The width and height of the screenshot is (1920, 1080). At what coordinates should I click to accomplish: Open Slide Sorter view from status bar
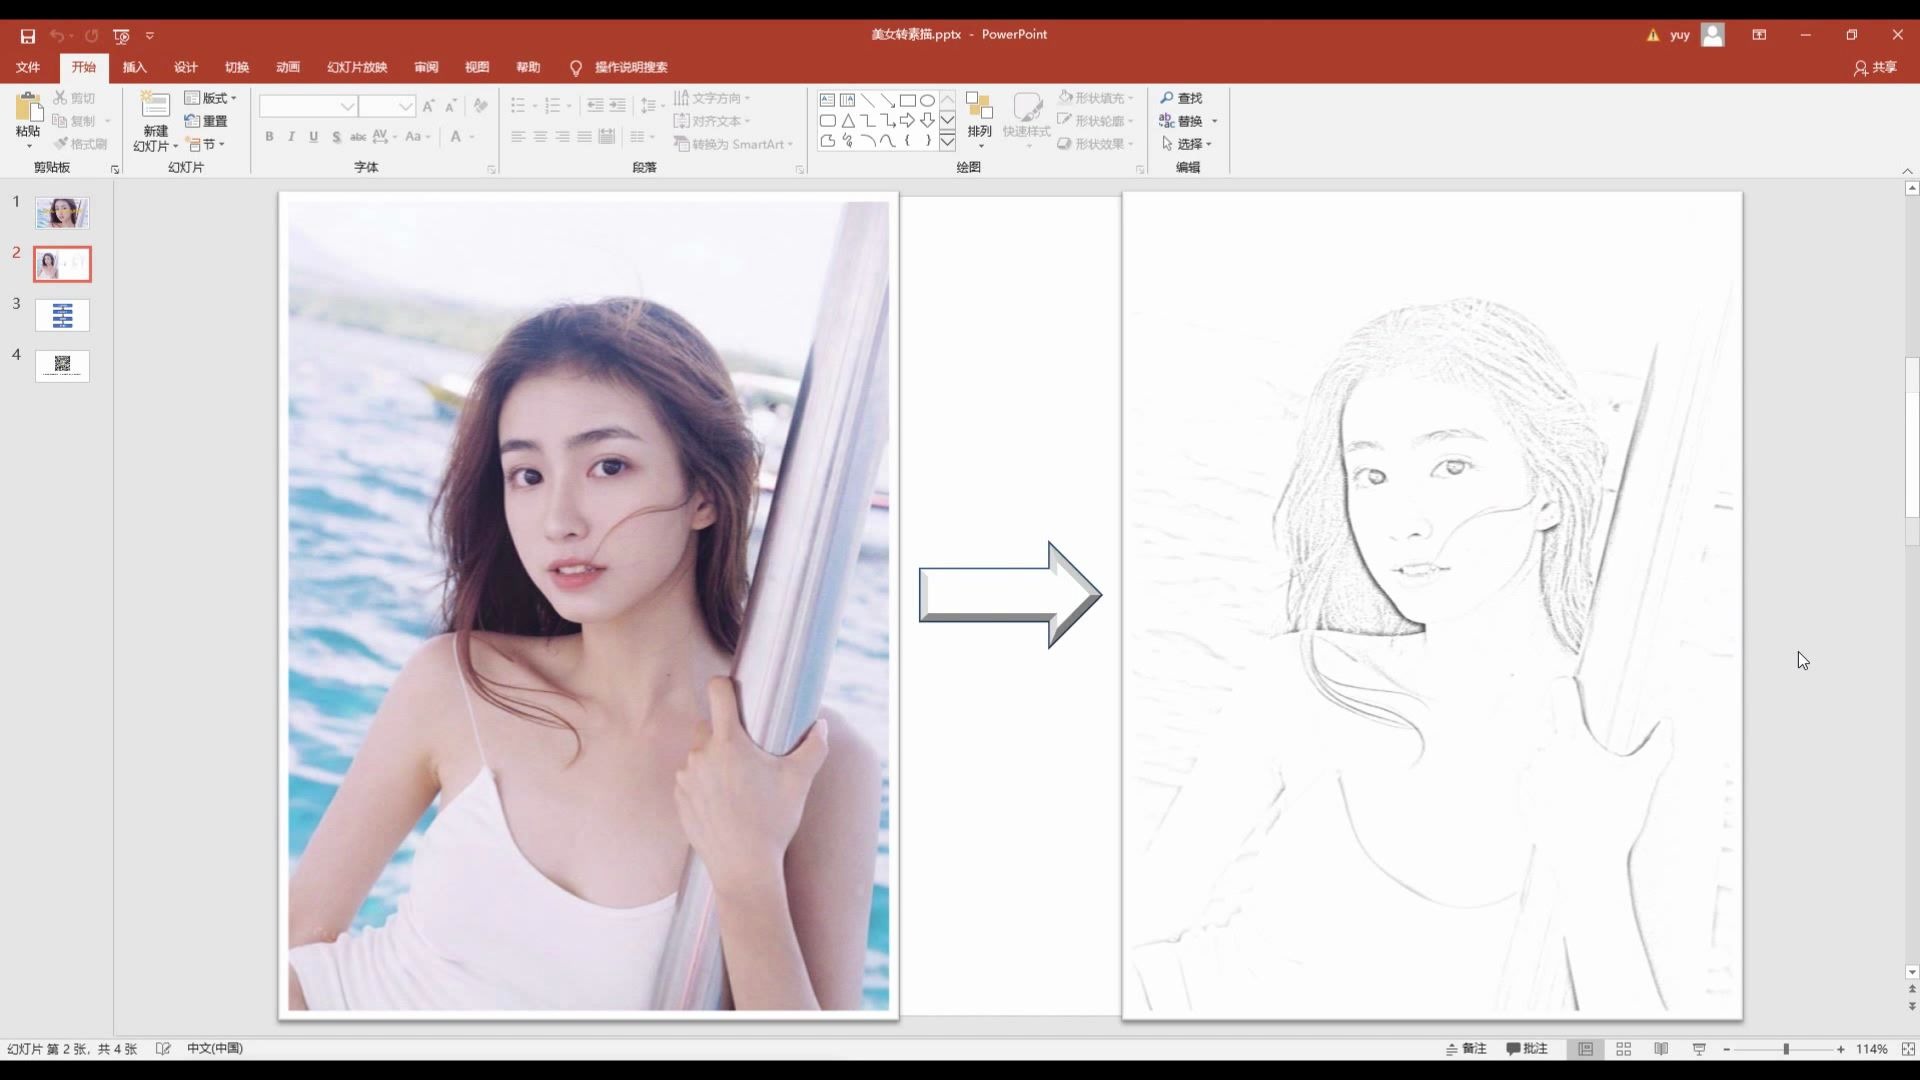(1623, 1049)
